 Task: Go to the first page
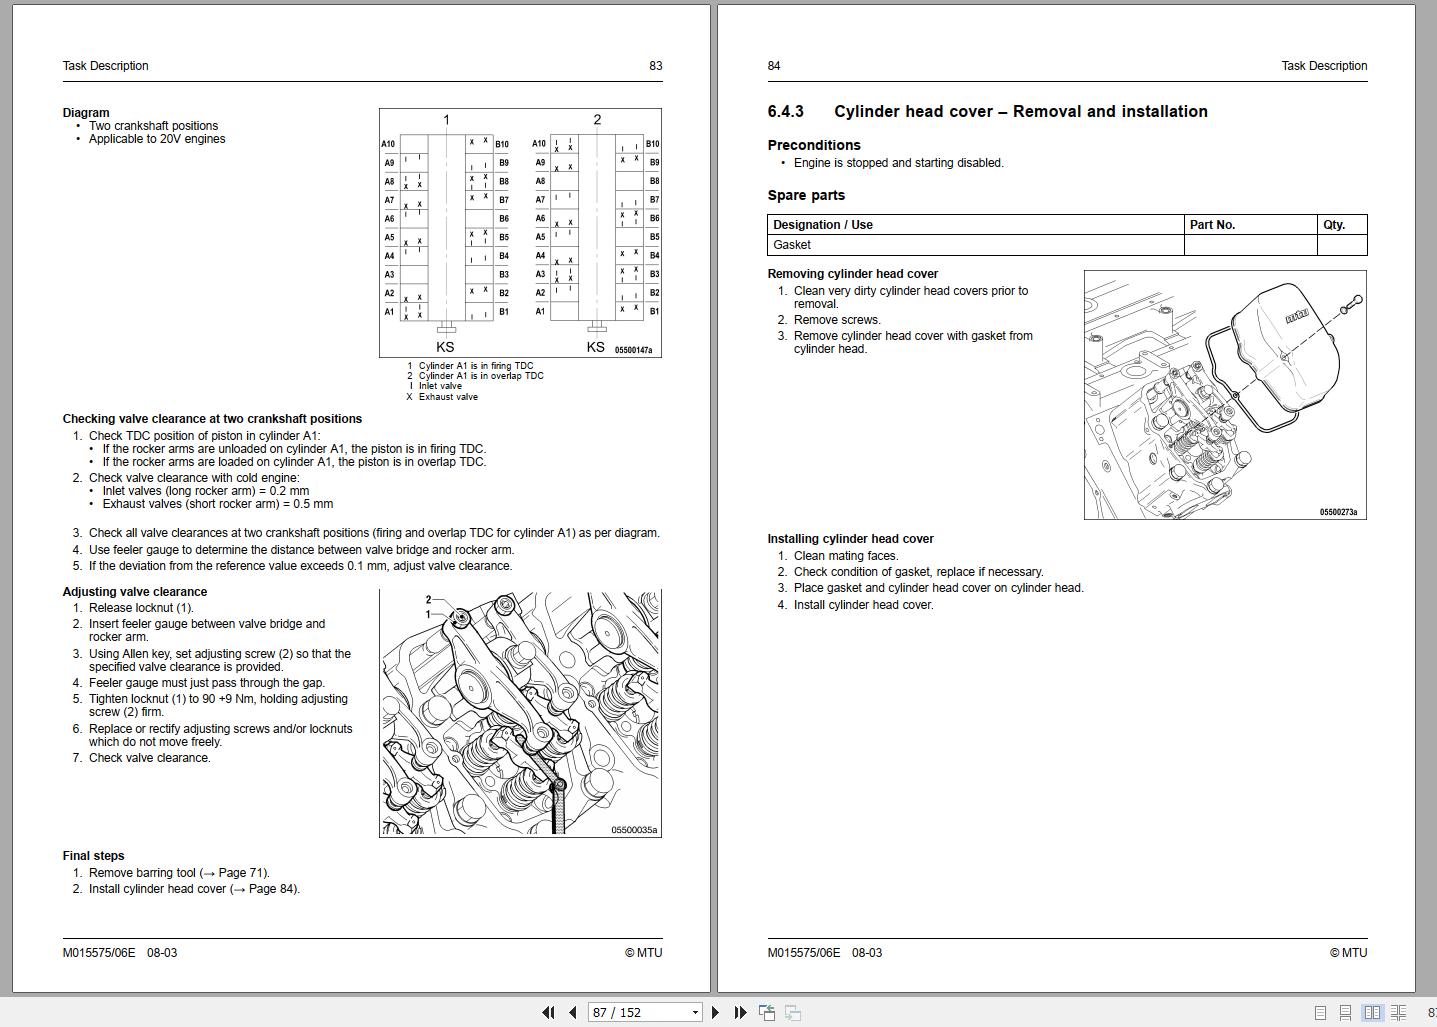549,1012
